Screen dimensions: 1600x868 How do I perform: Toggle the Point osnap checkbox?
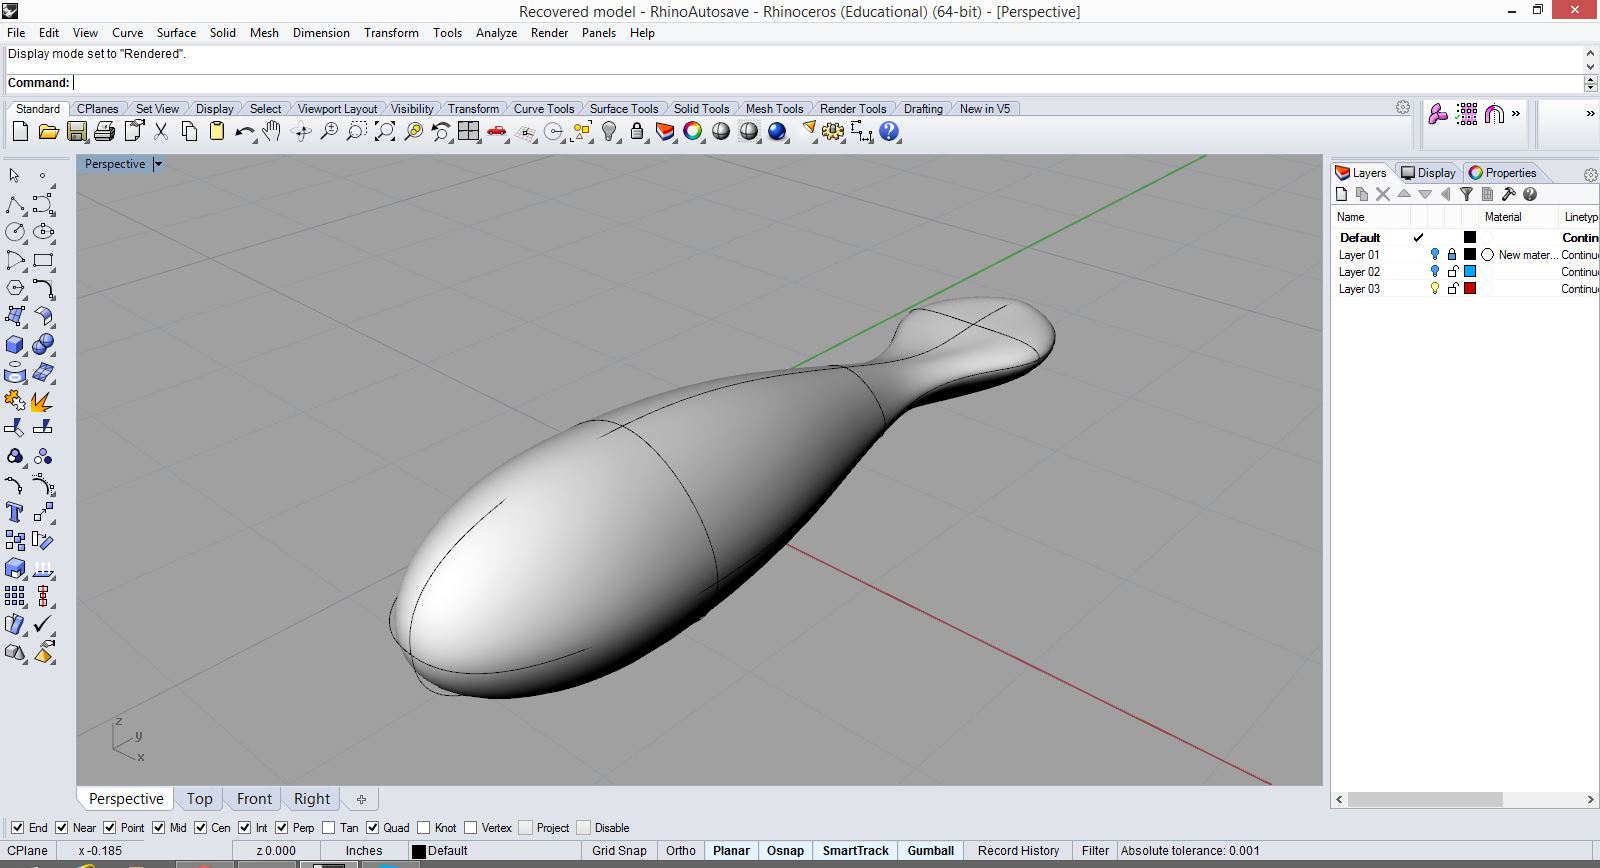(x=110, y=827)
